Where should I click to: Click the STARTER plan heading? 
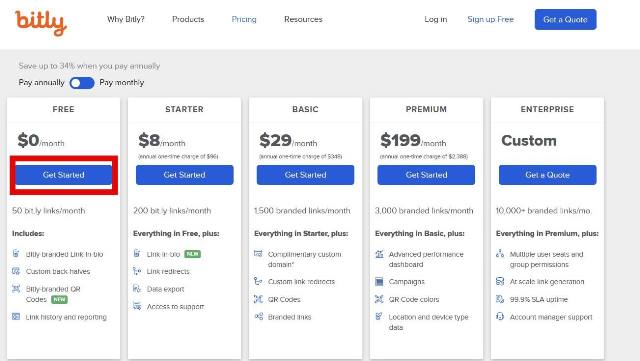[x=184, y=109]
